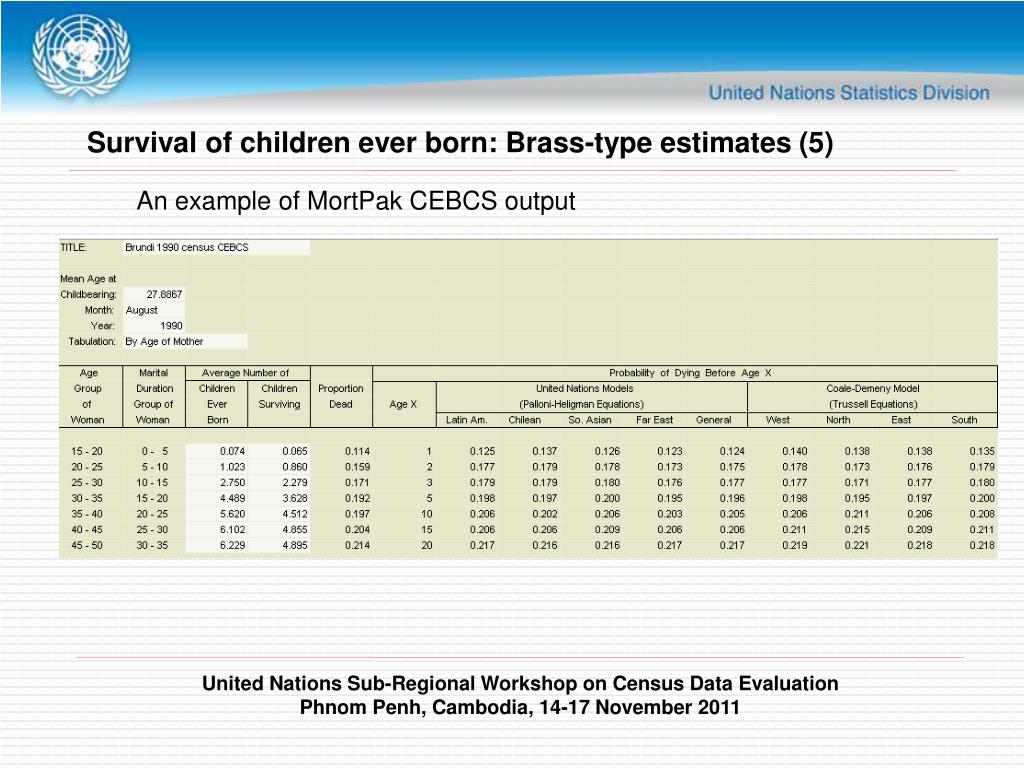The height and width of the screenshot is (768, 1024).
Task: Click proportion dead value 0.159
Action: tap(357, 467)
